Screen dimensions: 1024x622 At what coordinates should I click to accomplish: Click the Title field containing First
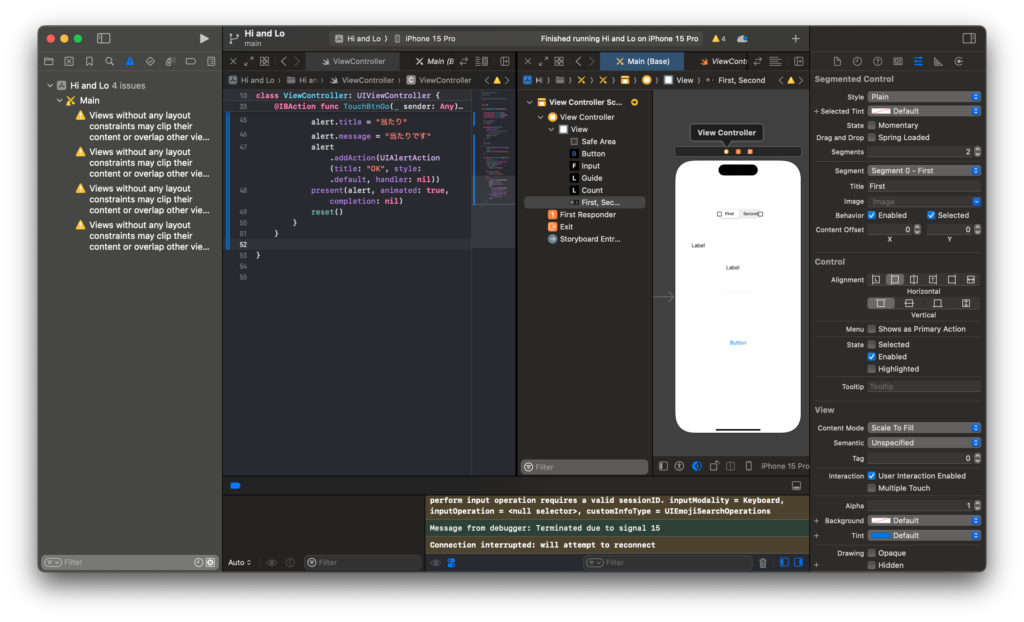tap(924, 186)
